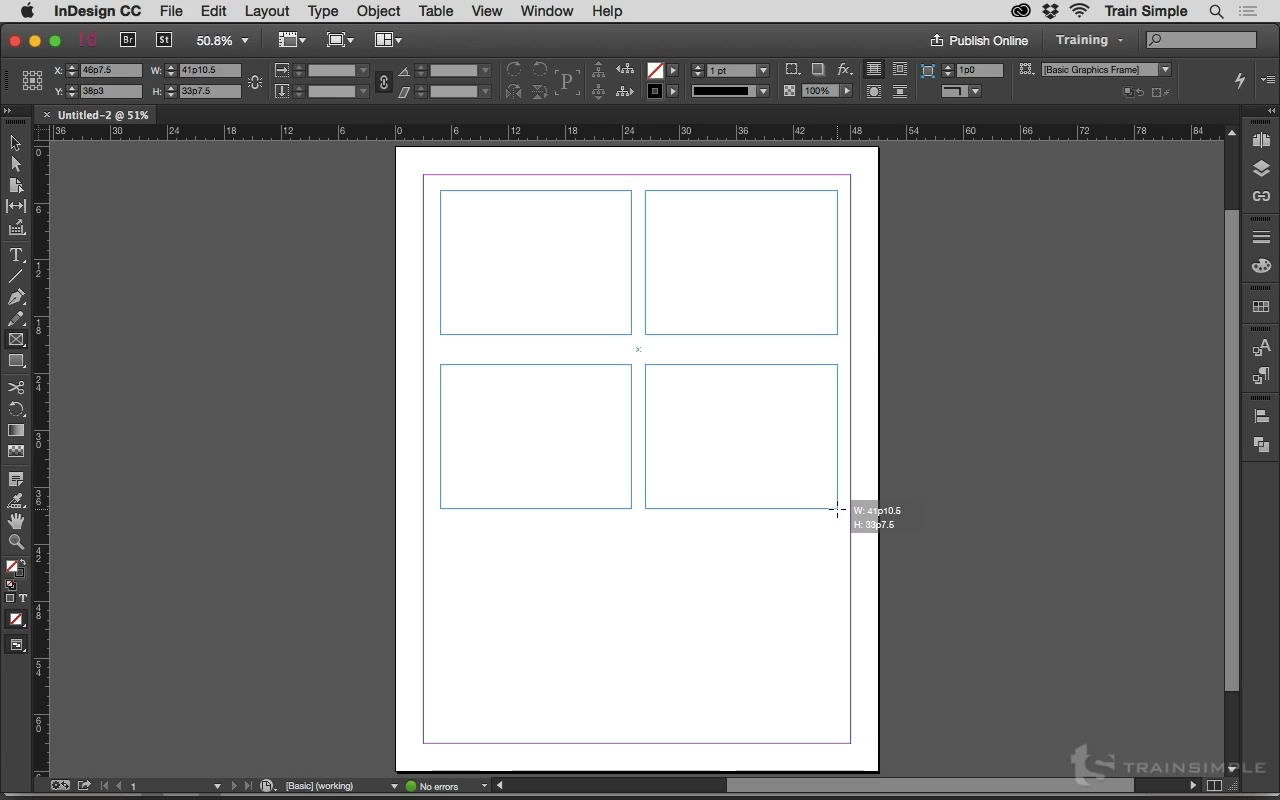Open the View Options dropdown

click(x=291, y=40)
